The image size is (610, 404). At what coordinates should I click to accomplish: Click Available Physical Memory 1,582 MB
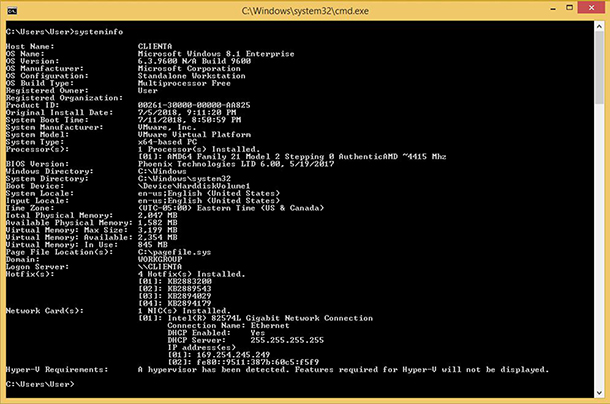[x=158, y=223]
